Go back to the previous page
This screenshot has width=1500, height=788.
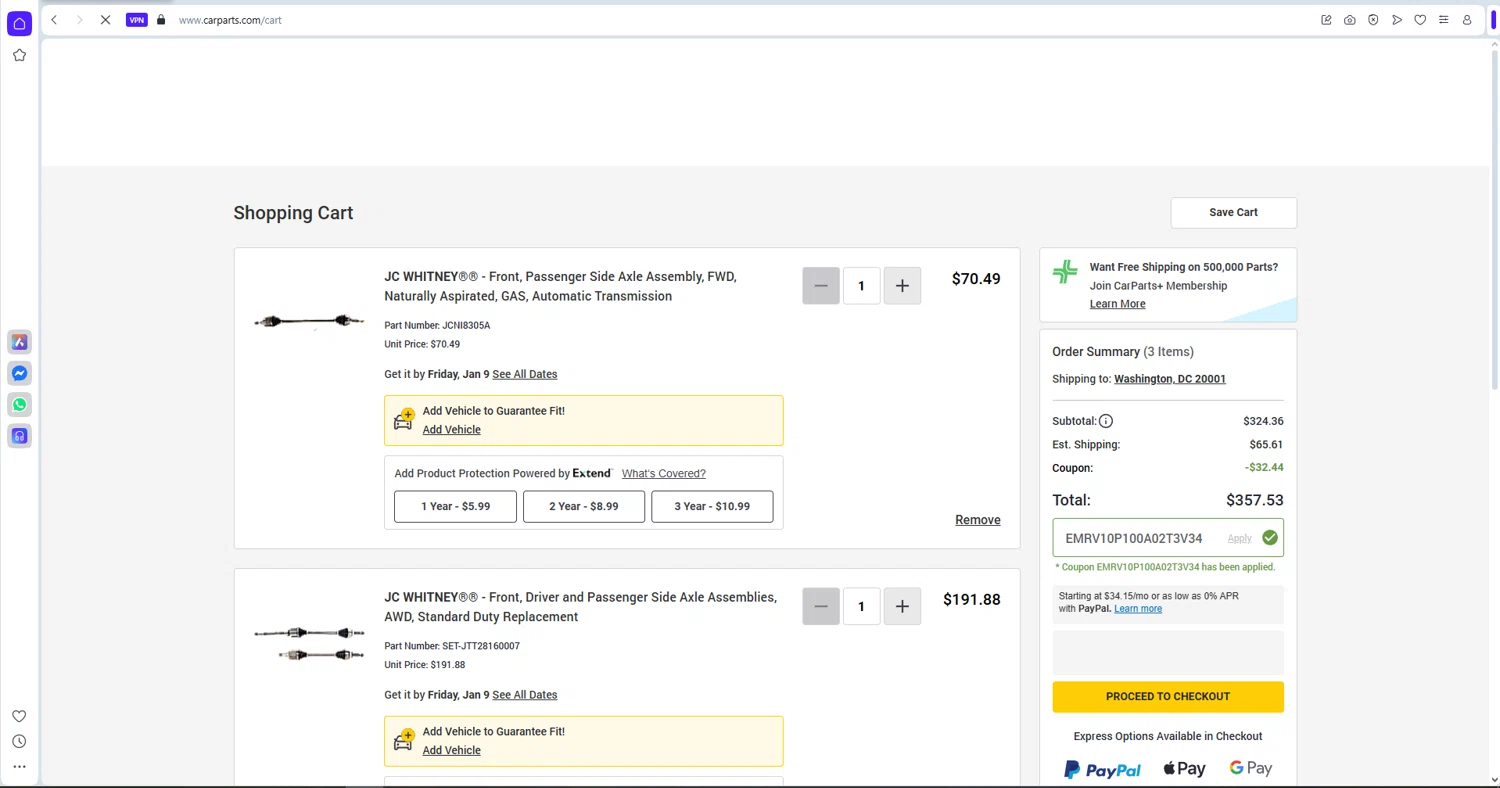tap(54, 20)
